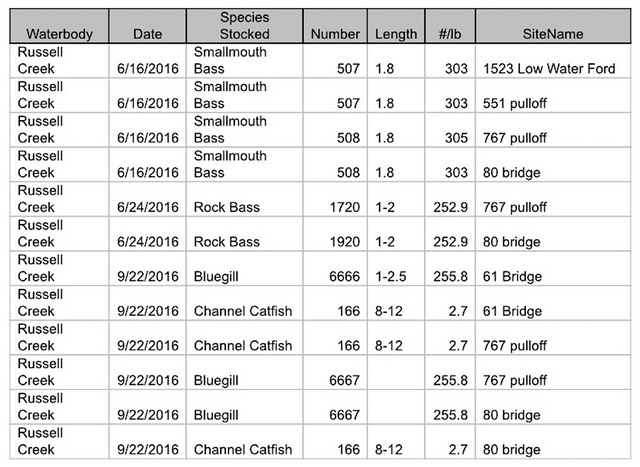Select the #/lb column header
The image size is (640, 467).
pos(447,34)
